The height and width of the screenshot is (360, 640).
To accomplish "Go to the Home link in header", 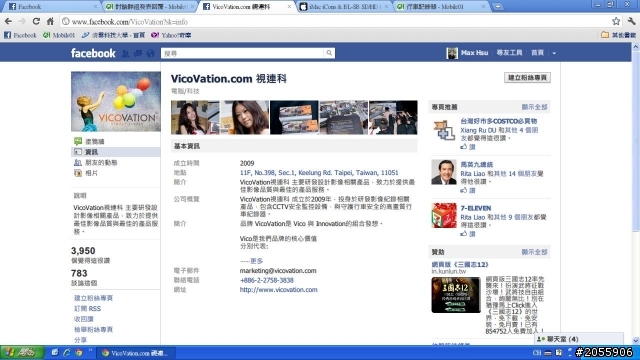I will point(537,53).
